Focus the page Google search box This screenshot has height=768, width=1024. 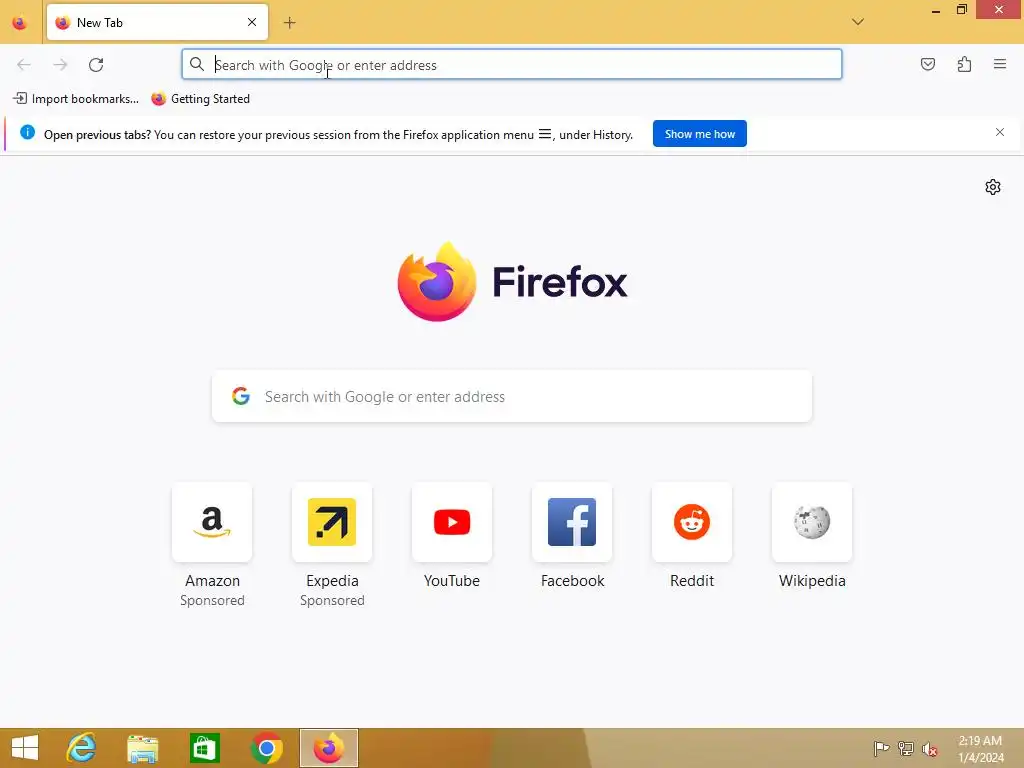[x=511, y=396]
